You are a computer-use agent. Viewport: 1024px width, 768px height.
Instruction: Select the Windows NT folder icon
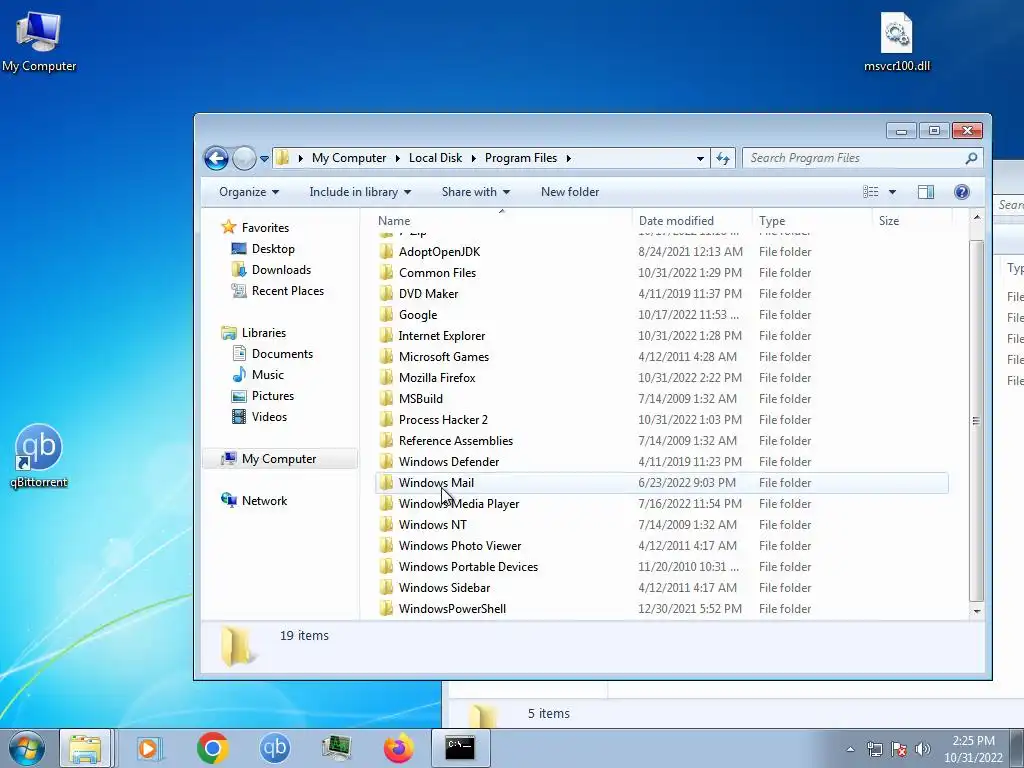pos(387,525)
